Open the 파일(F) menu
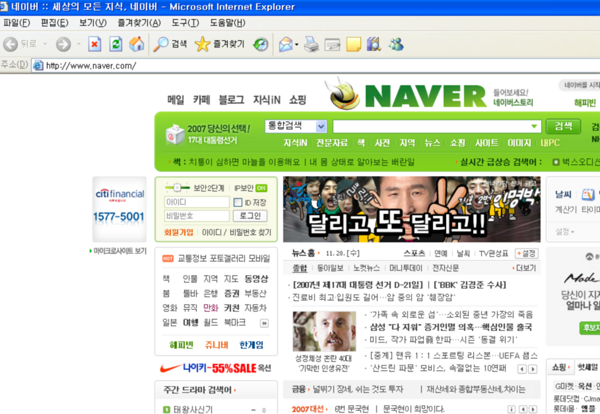The height and width of the screenshot is (414, 600). [x=16, y=23]
